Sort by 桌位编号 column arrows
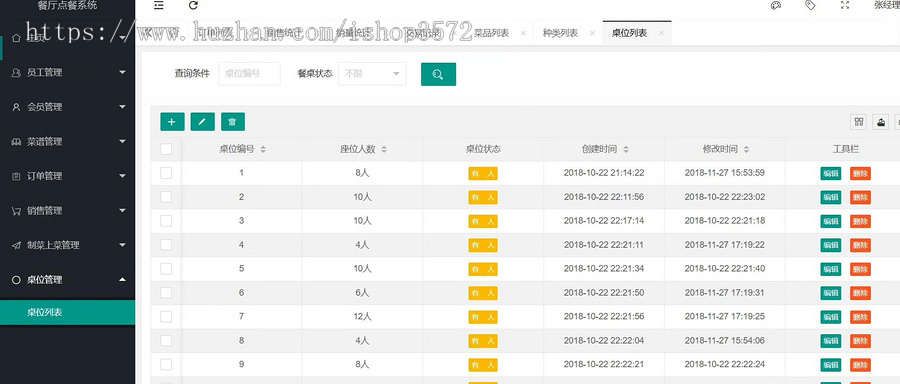Viewport: 900px width, 384px height. tap(263, 149)
